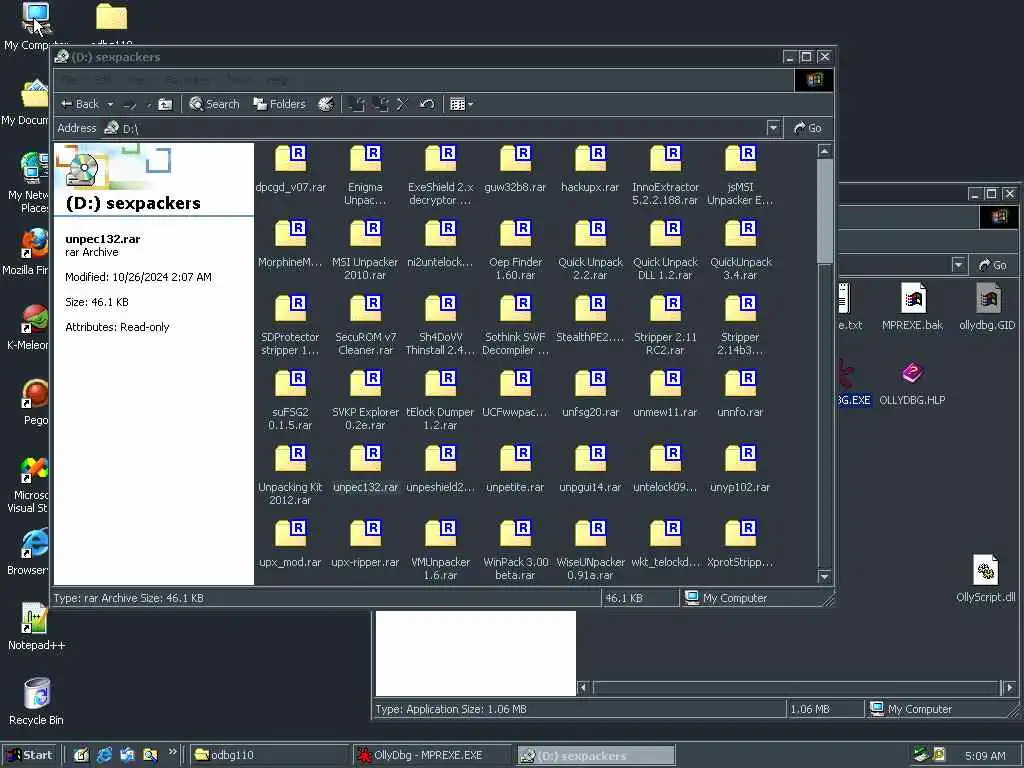Open the Edit menu

coord(102,80)
